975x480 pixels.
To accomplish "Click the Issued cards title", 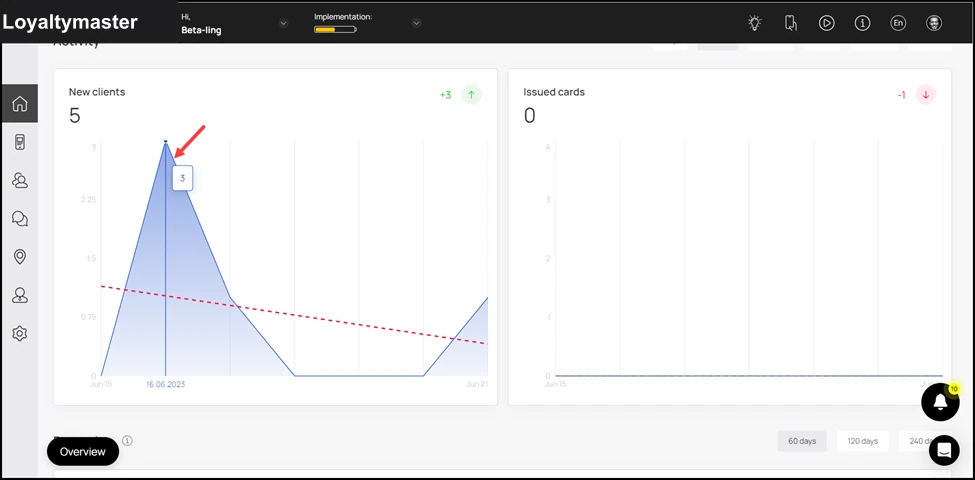I will tap(554, 92).
